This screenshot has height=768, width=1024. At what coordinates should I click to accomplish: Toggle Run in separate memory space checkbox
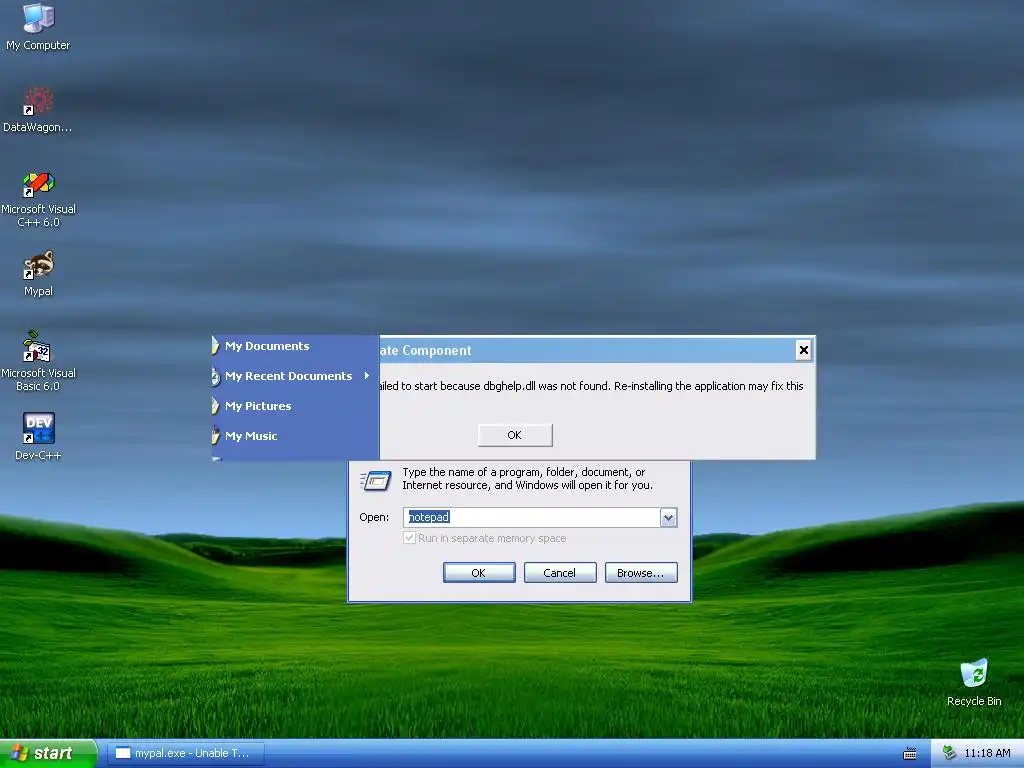[x=409, y=538]
